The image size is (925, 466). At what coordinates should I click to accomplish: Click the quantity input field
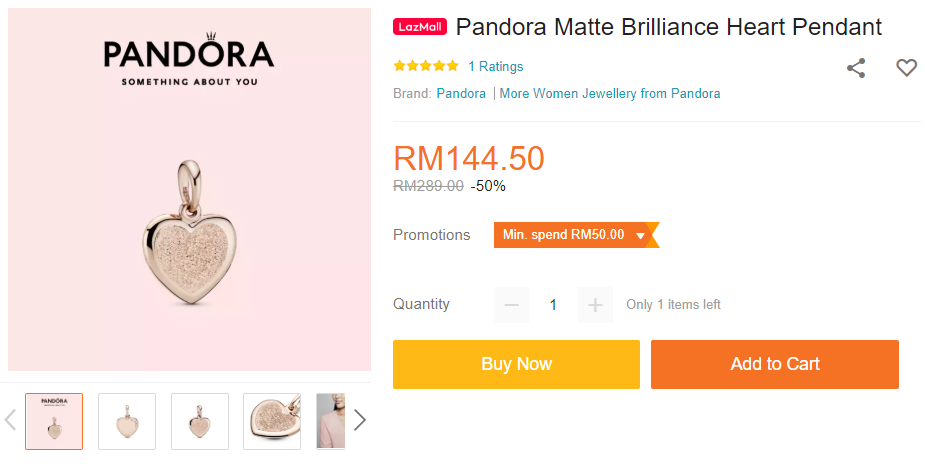click(553, 305)
